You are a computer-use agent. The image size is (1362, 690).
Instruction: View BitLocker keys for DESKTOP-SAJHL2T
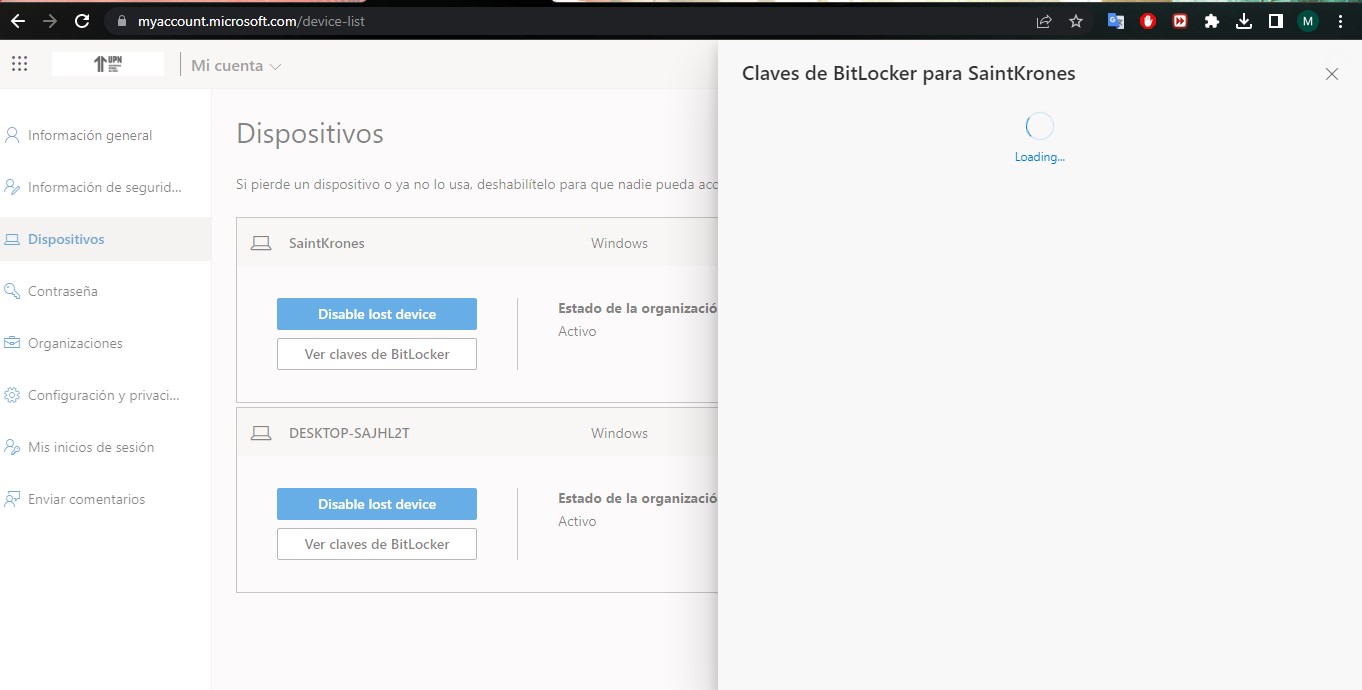377,544
